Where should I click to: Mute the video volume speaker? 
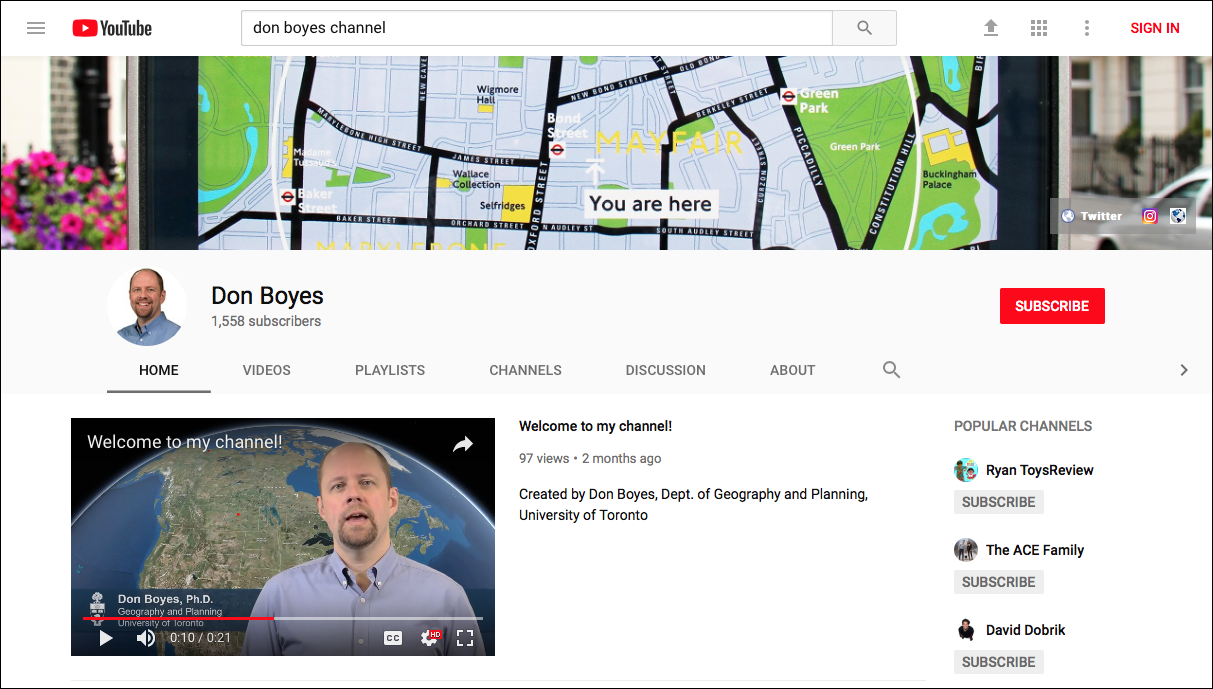(145, 638)
